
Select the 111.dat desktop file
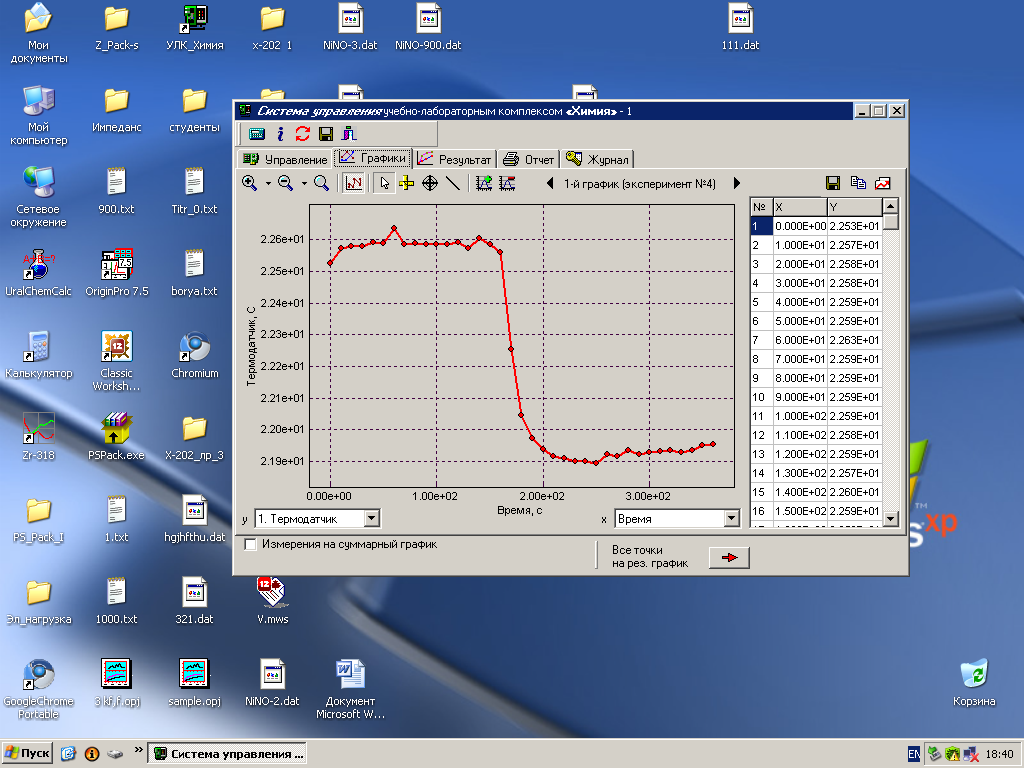click(x=741, y=27)
